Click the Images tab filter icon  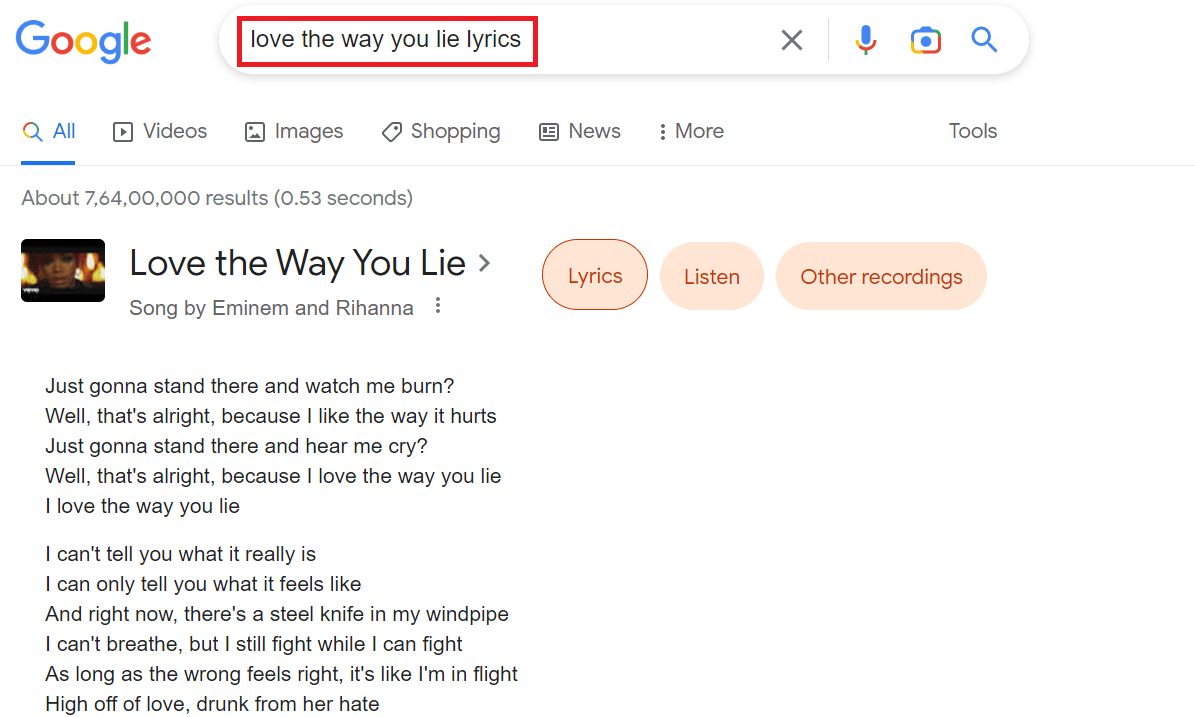pos(255,131)
